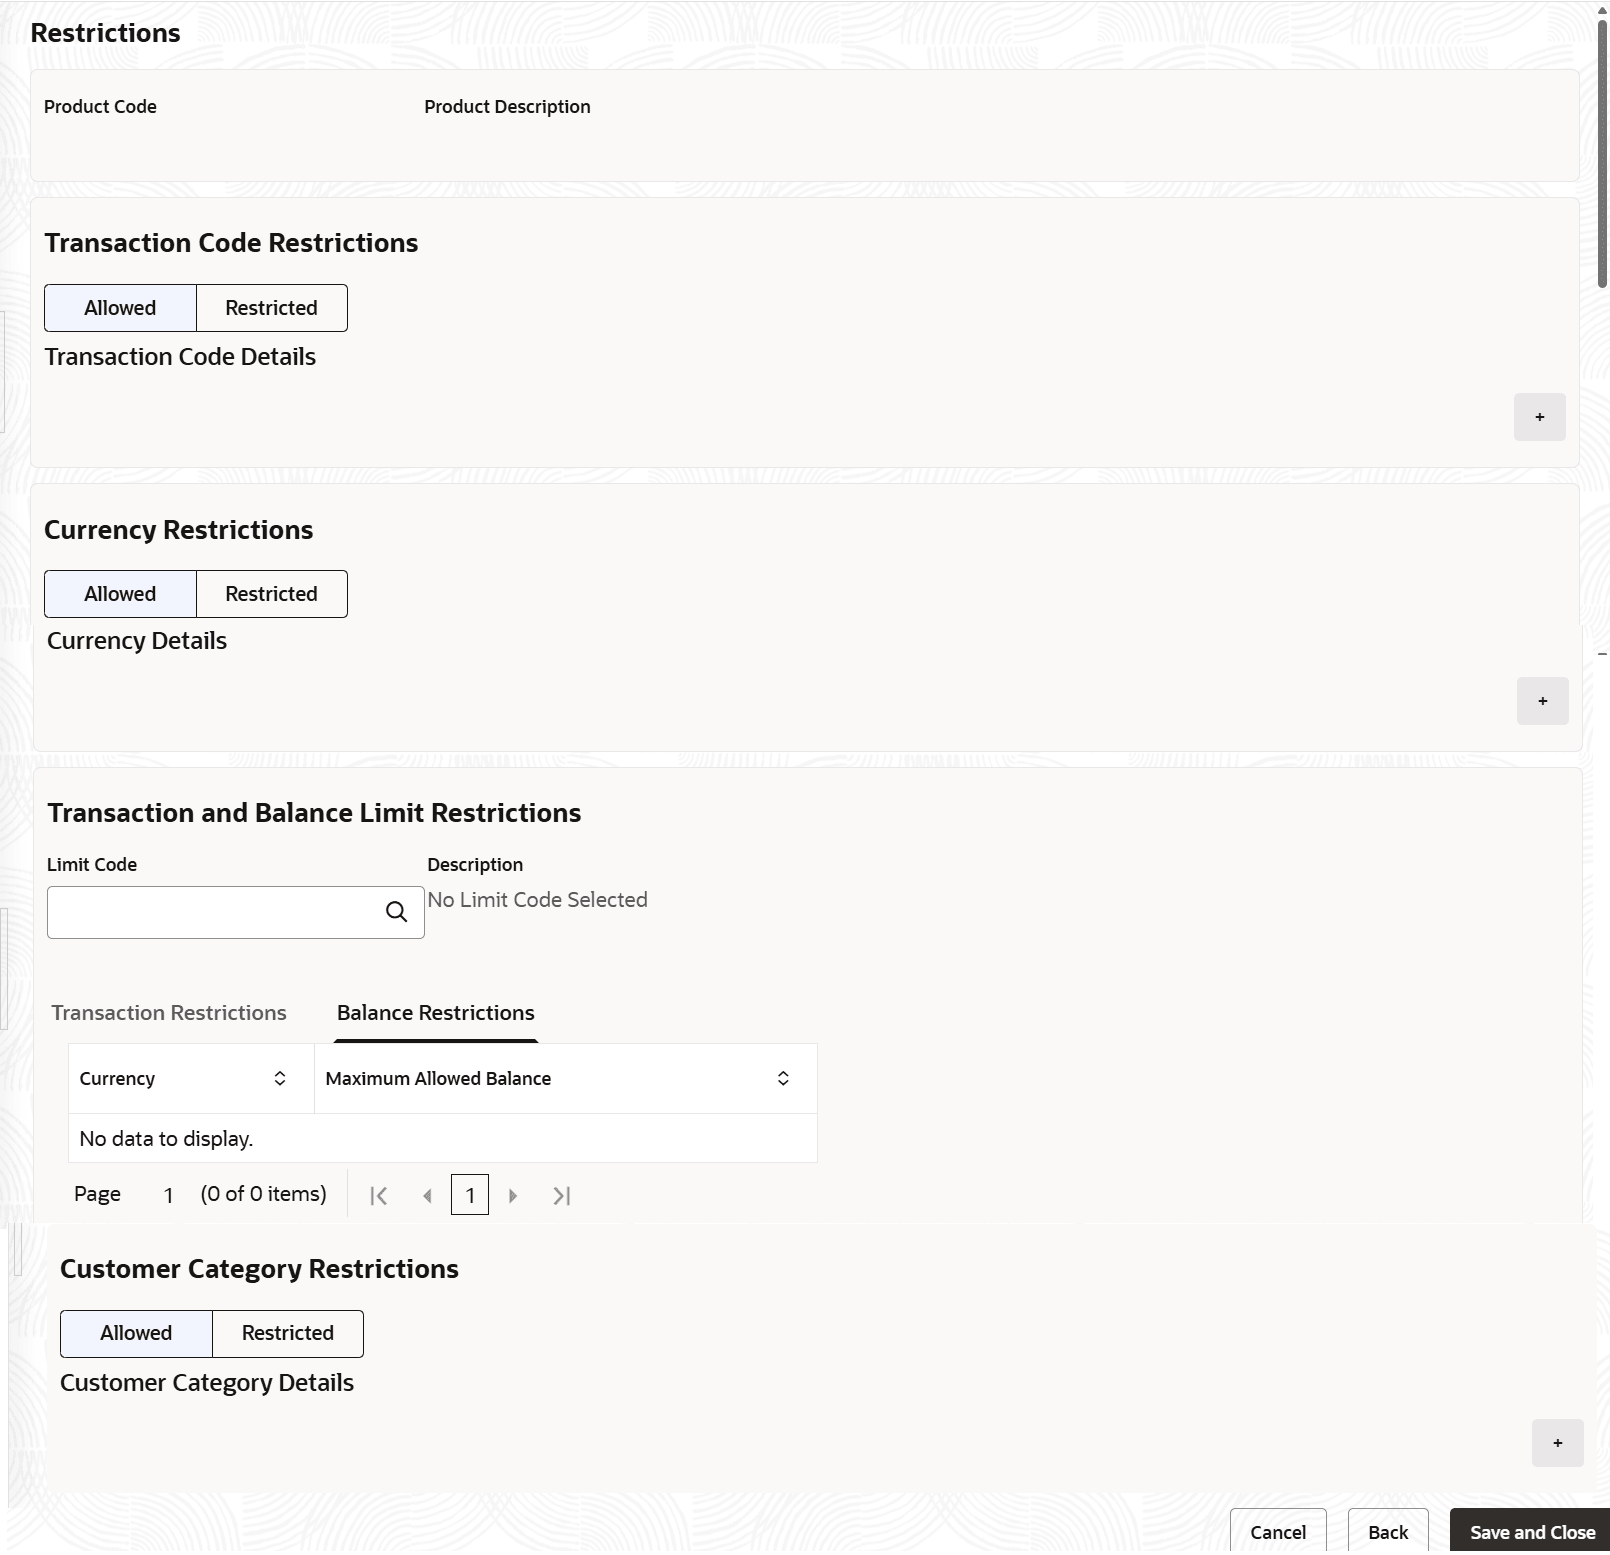Screen dimensions: 1610x1555
Task: Add a new Transaction Code detail
Action: coord(1539,417)
